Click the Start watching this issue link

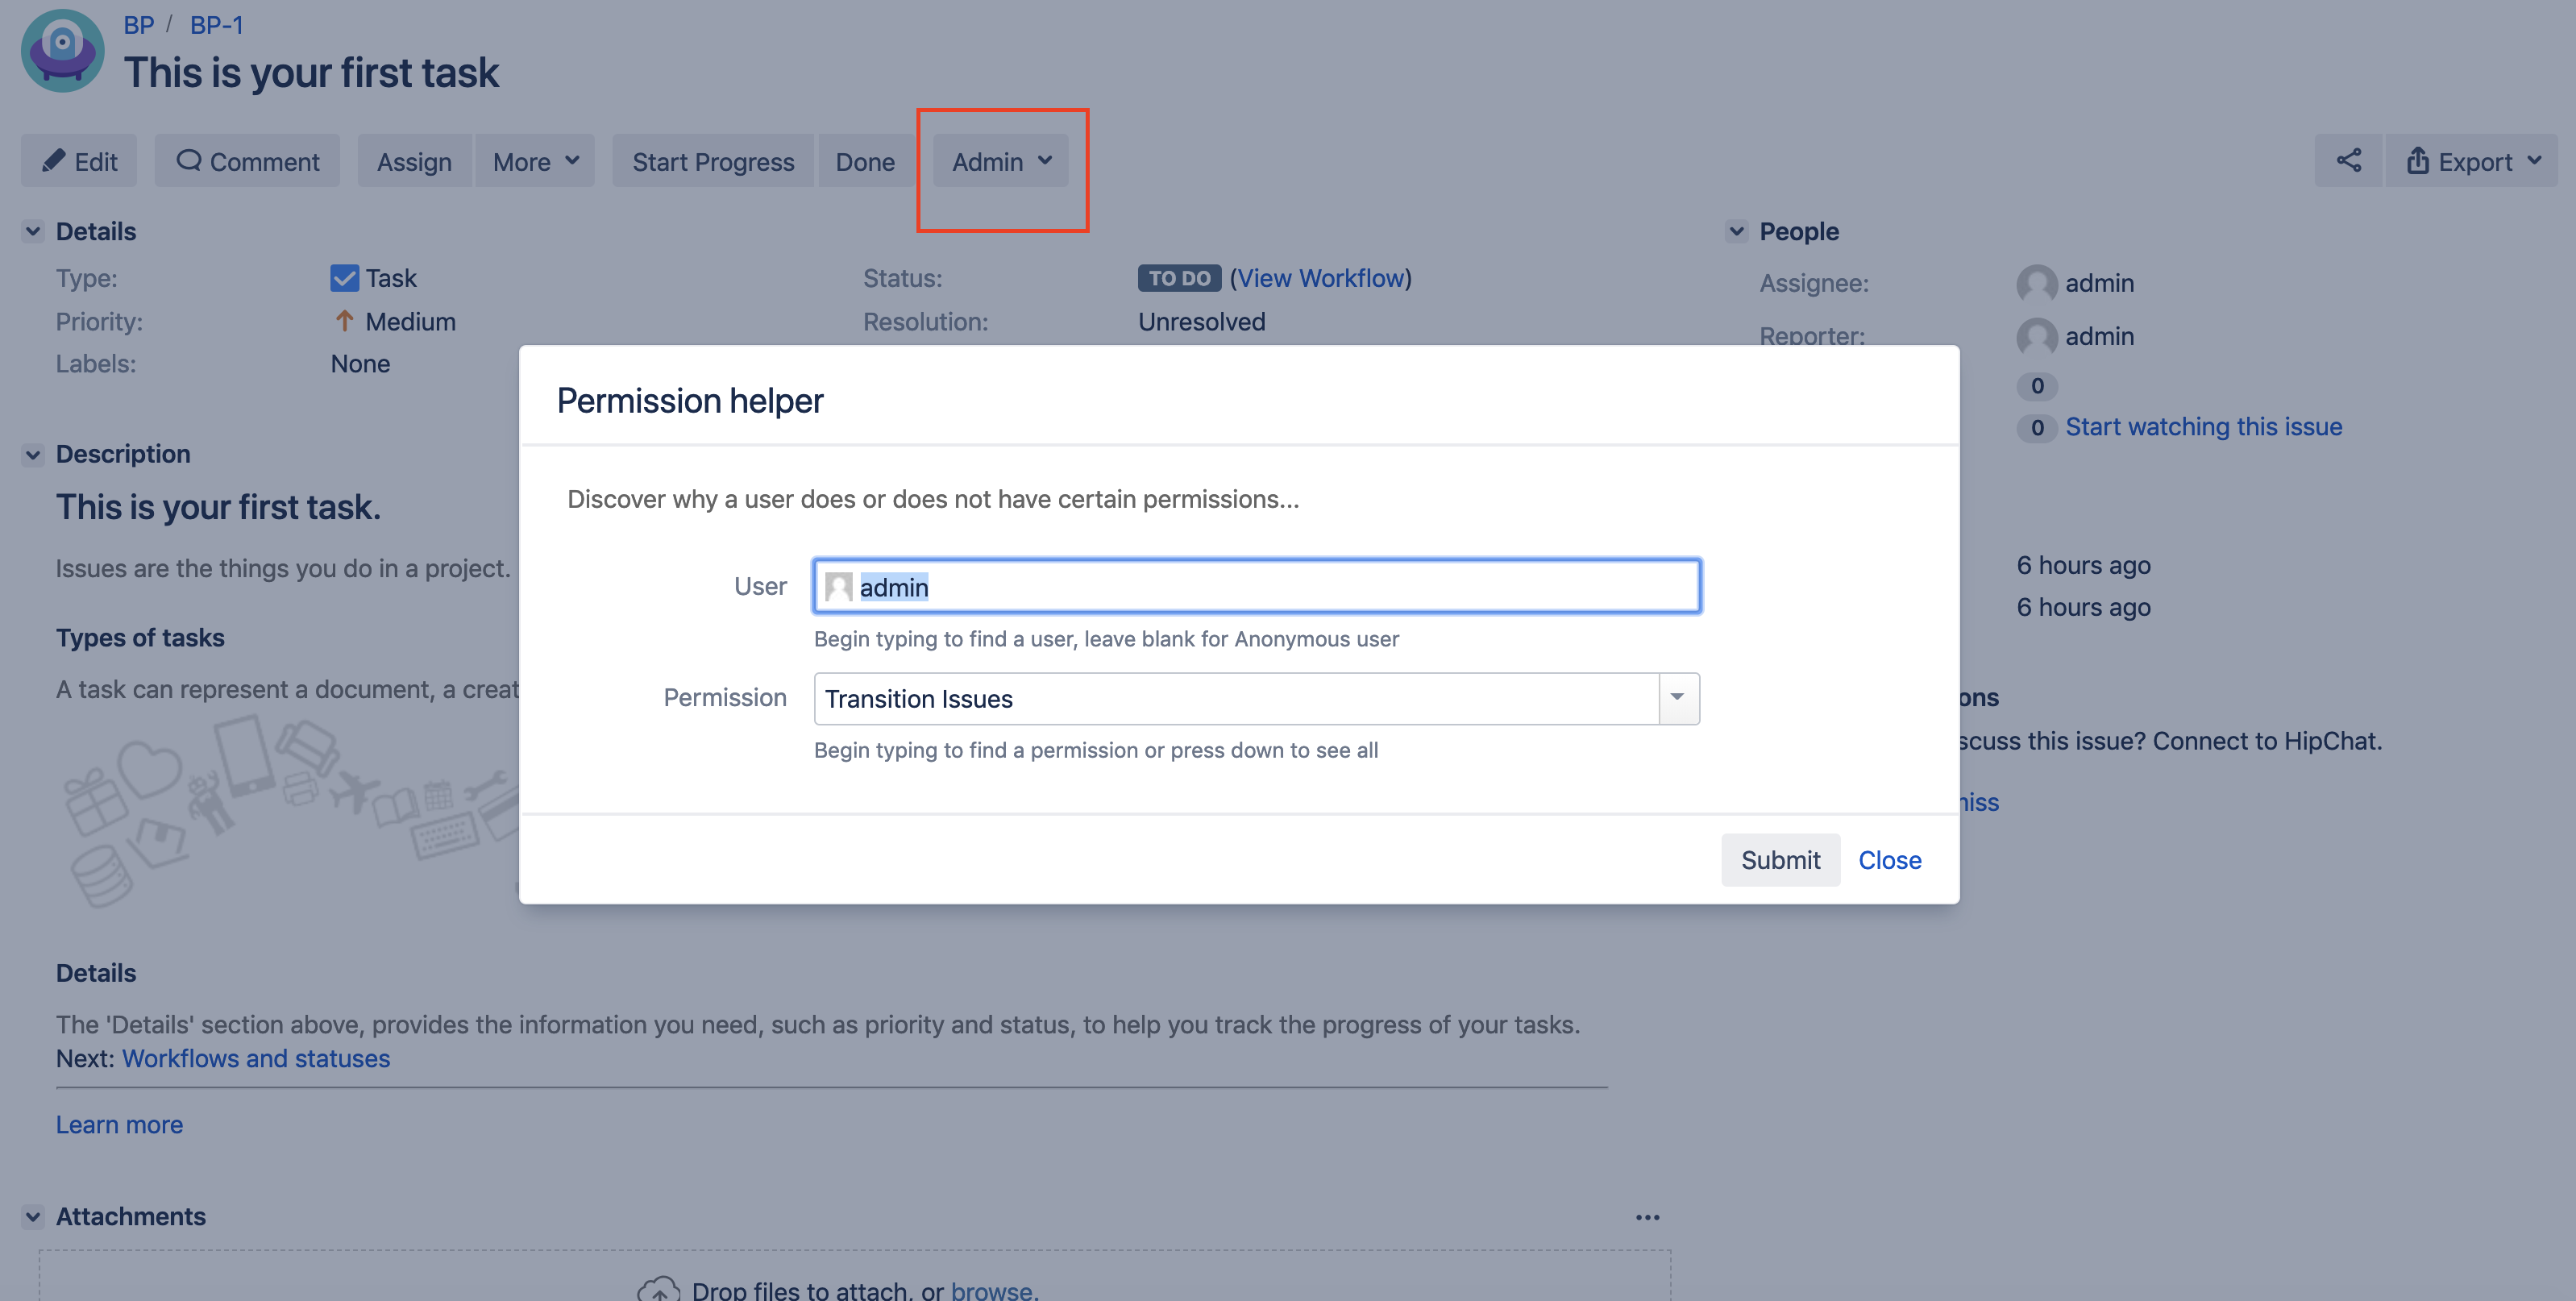click(2203, 426)
